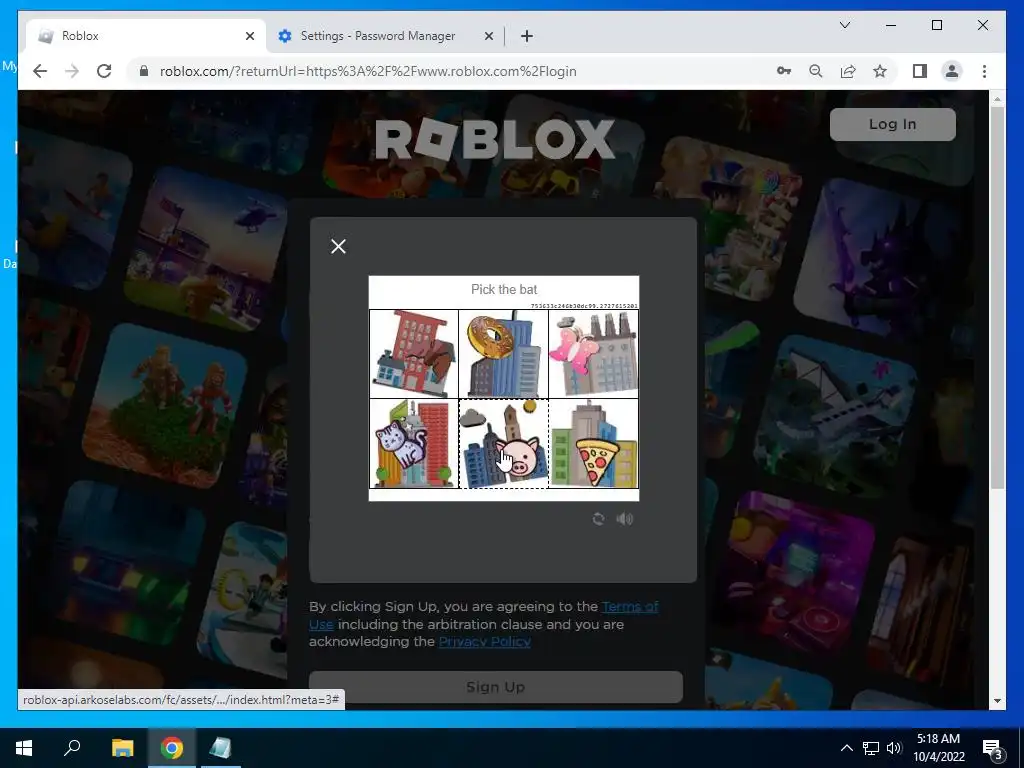Image resolution: width=1024 pixels, height=768 pixels.
Task: Open the zoom magnifier icon
Action: [x=816, y=71]
